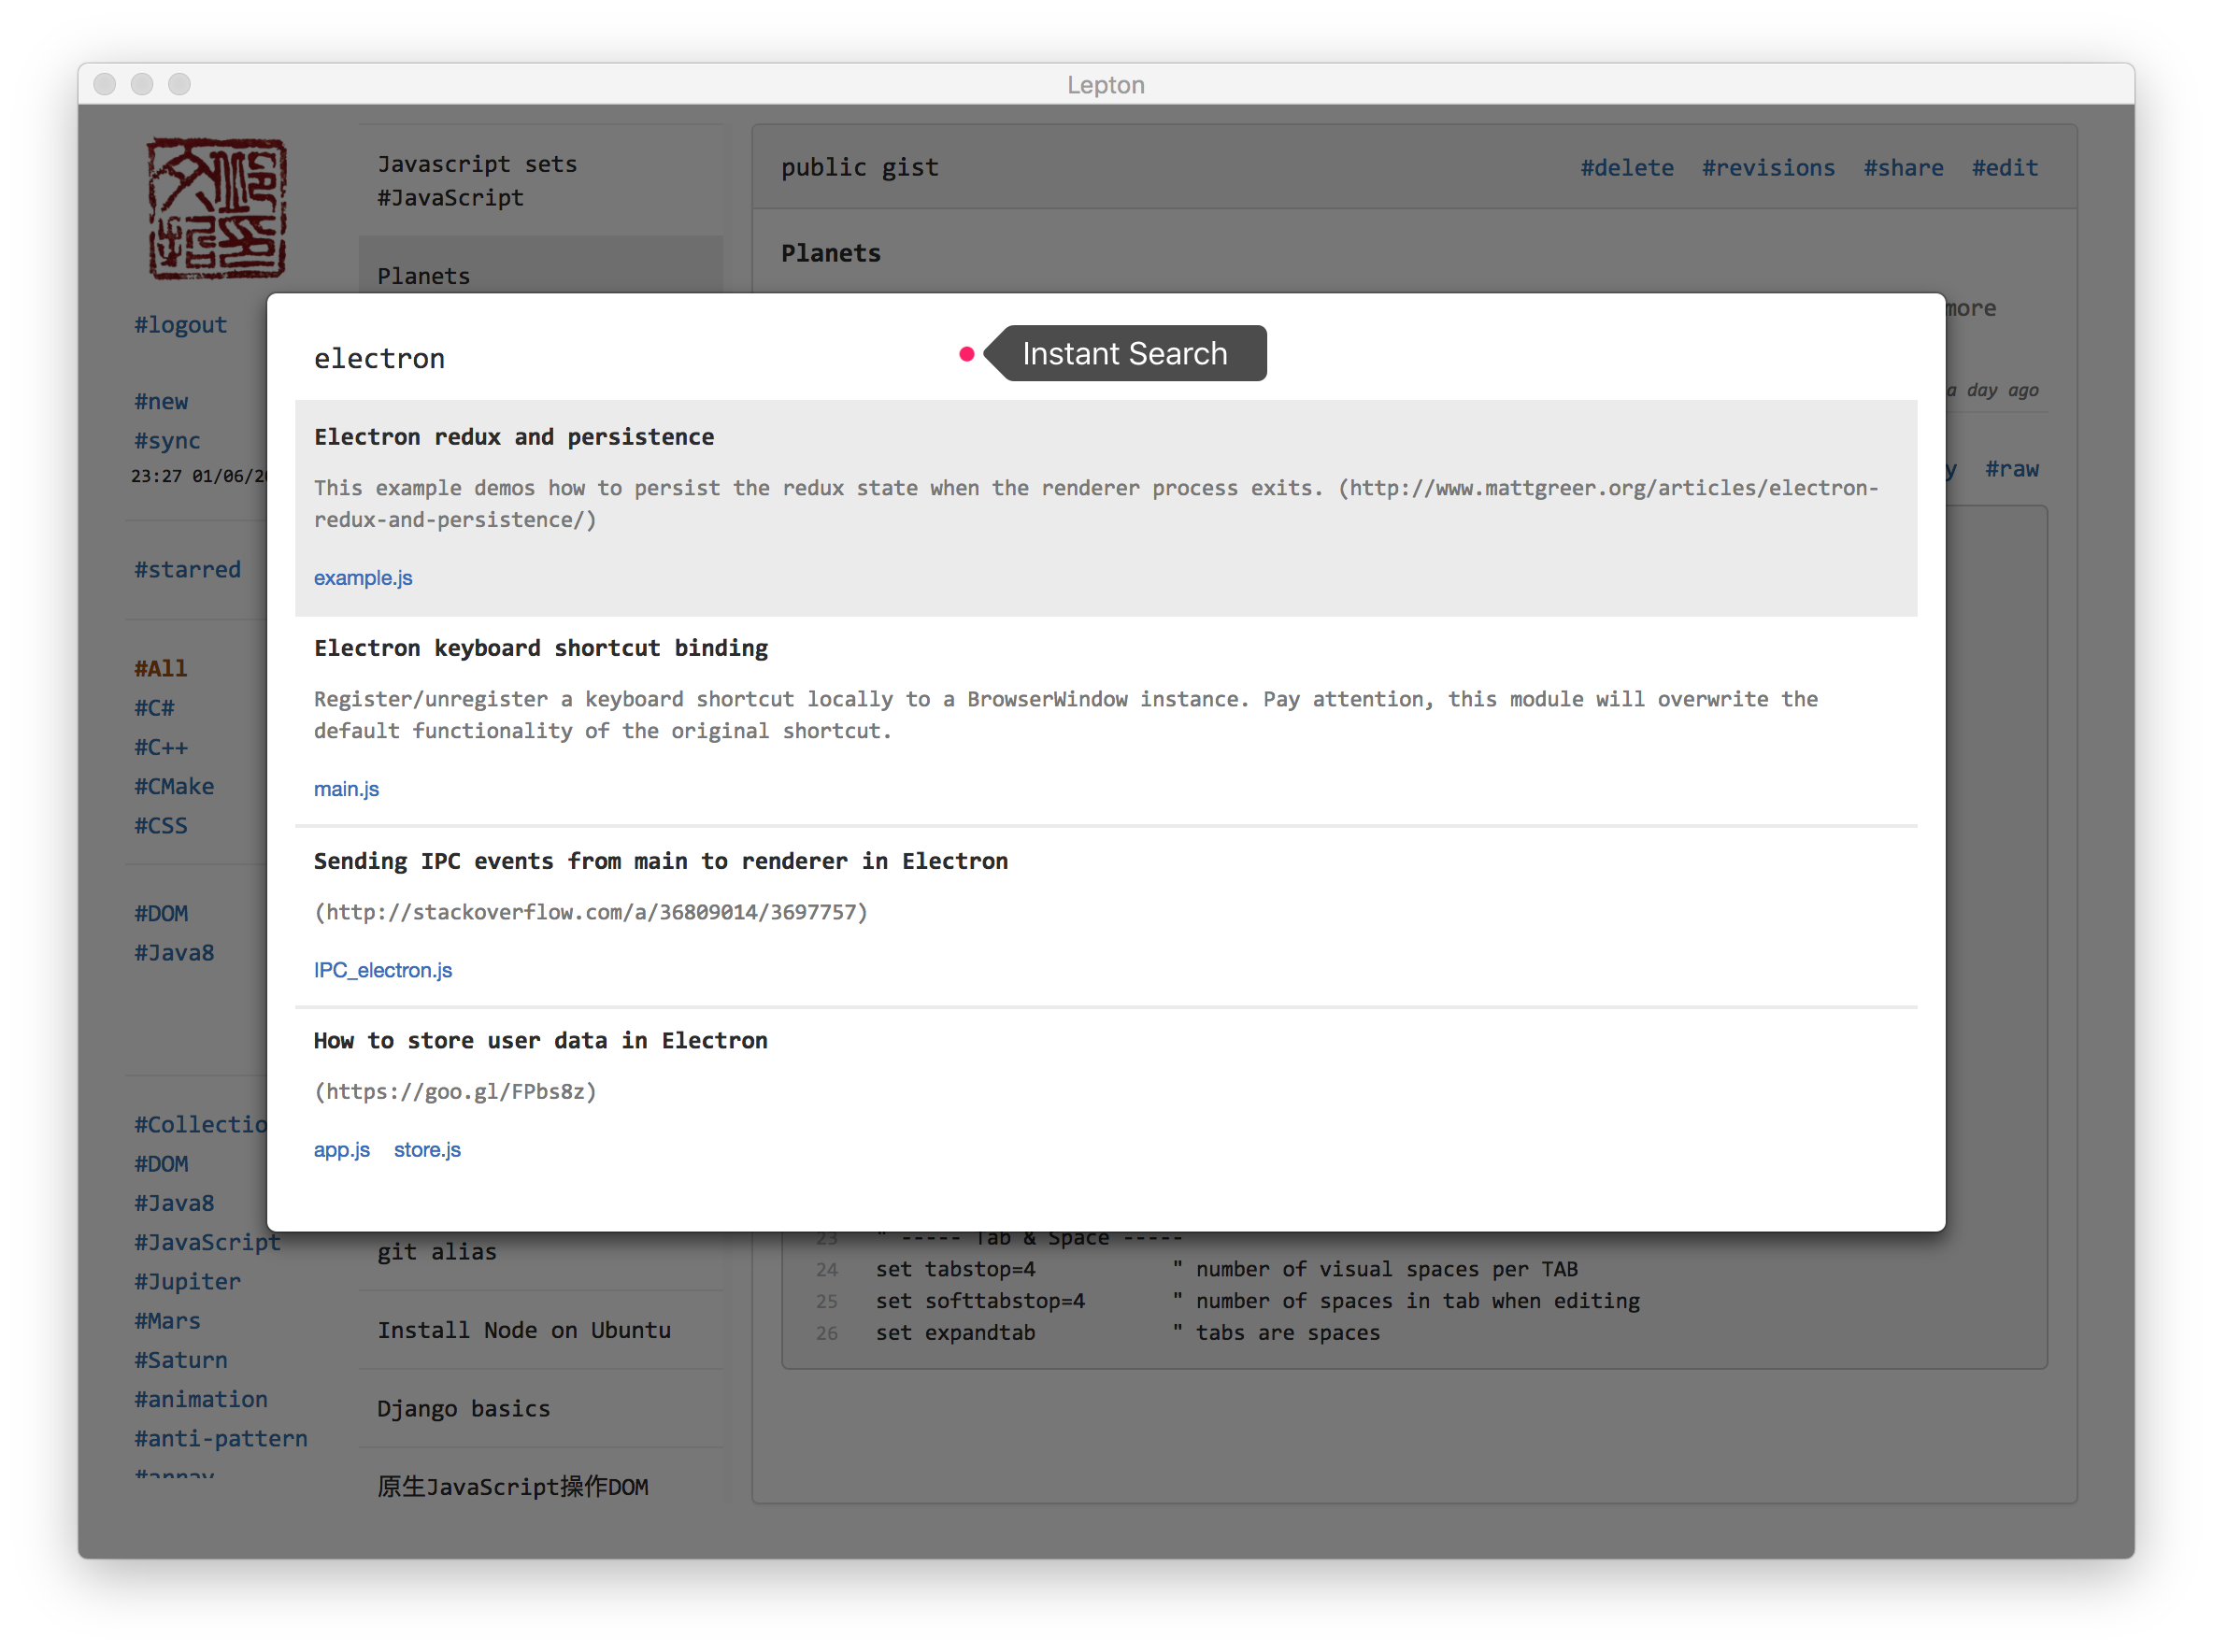Open the app.js file link
This screenshot has height=1652, width=2213.
[x=342, y=1150]
